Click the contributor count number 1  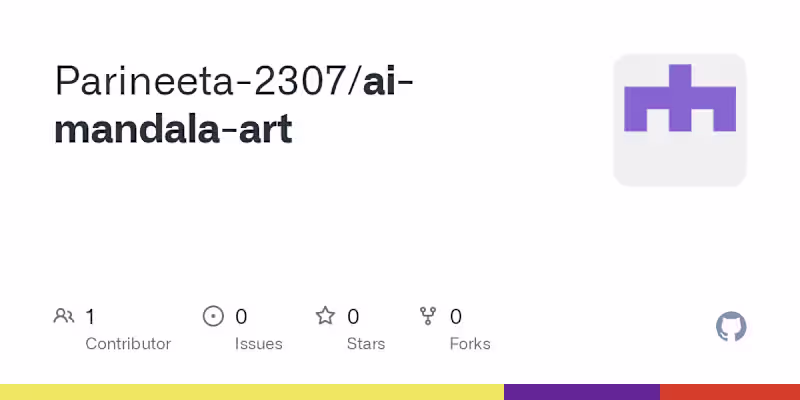point(90,317)
